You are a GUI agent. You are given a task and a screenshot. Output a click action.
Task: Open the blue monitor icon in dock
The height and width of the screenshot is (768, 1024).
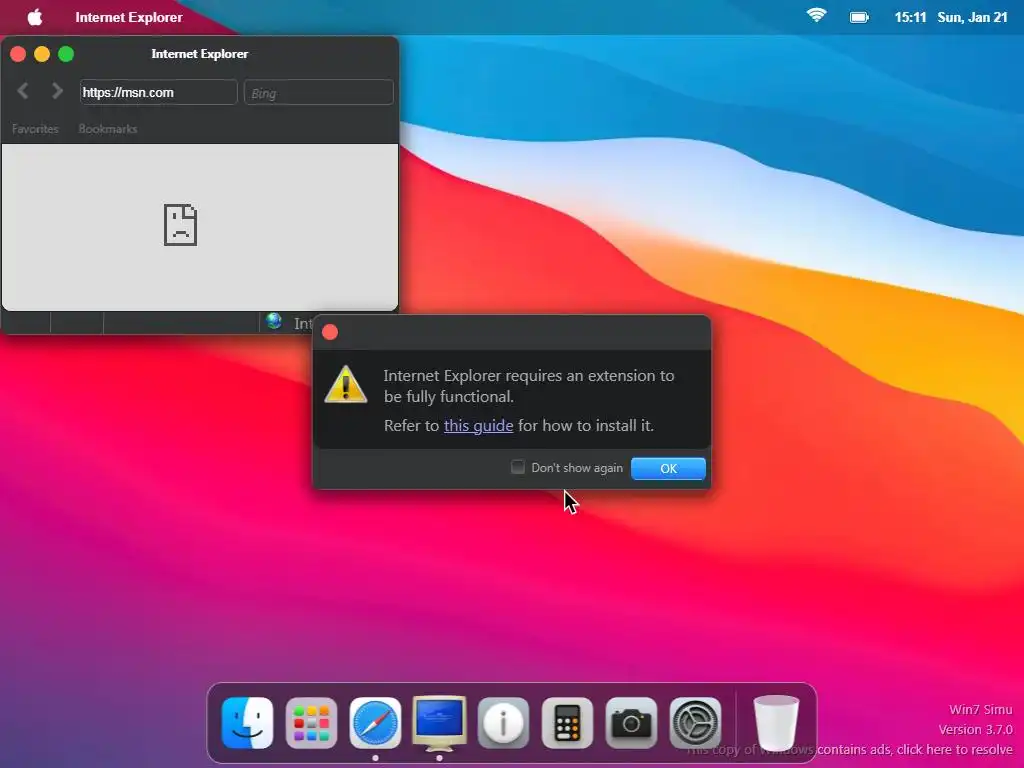(x=440, y=723)
